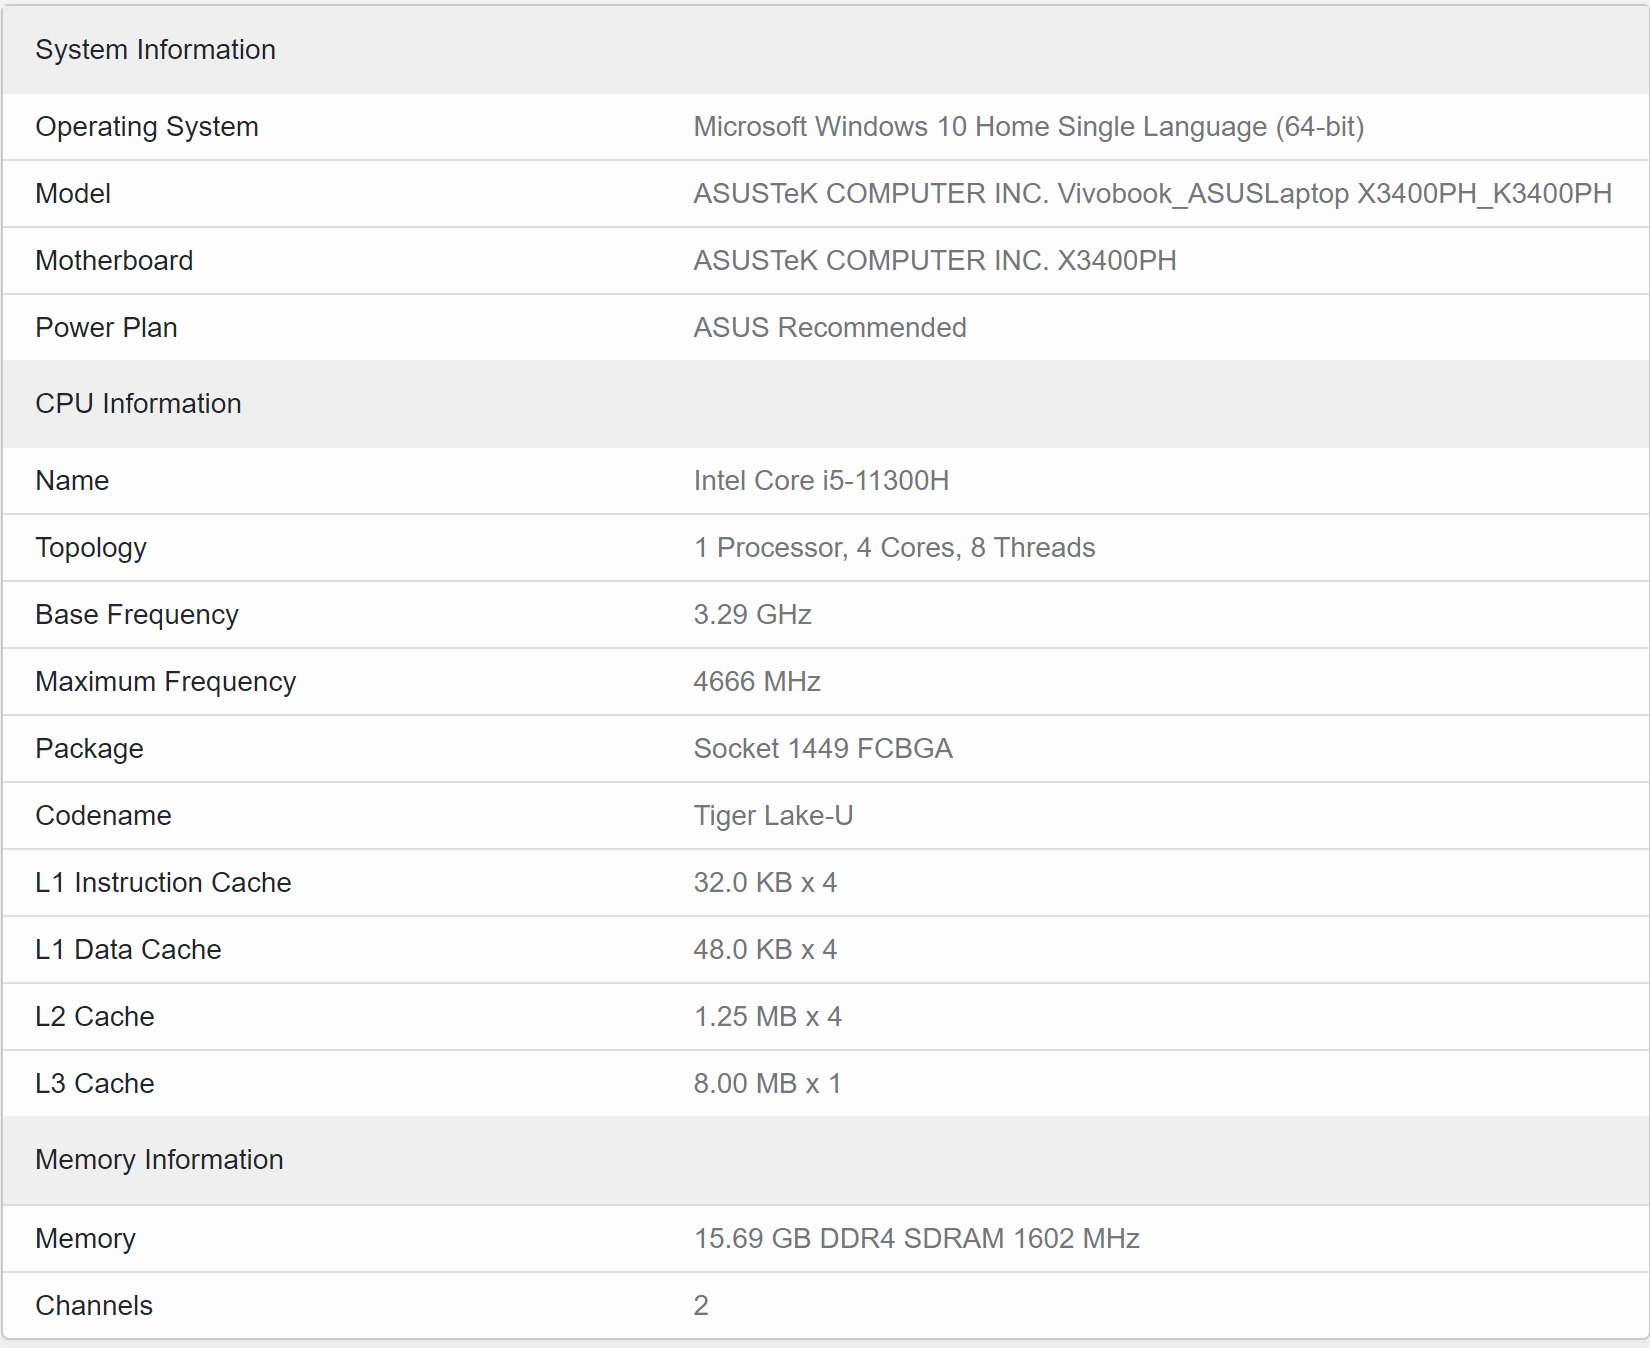1650x1348 pixels.
Task: Select the '32.0 KB x 4' value
Action: coord(765,883)
